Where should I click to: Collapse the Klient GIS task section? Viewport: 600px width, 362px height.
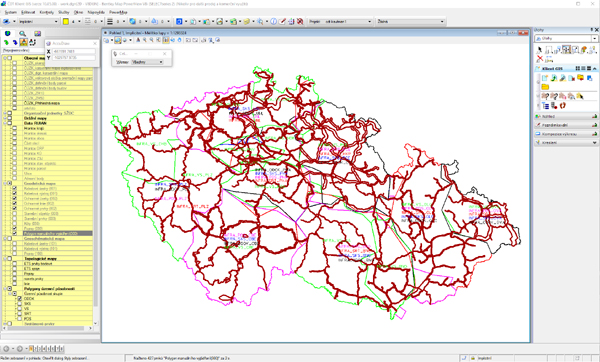pos(595,68)
